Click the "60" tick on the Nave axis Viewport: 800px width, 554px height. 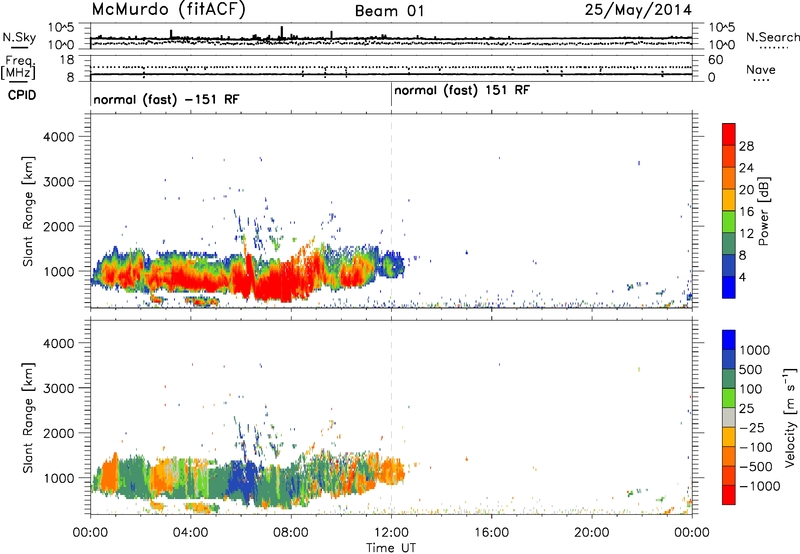(x=716, y=60)
